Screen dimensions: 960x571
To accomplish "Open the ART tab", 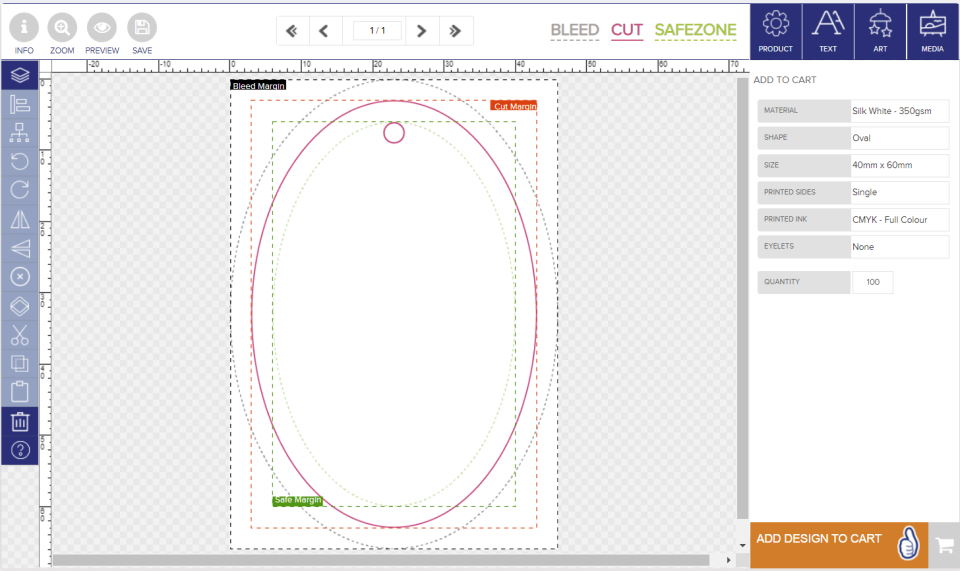I will tap(880, 32).
